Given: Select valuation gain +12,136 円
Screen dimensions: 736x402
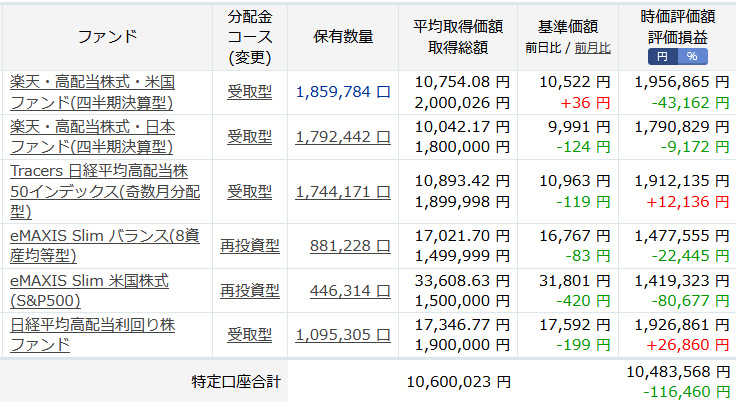Looking at the screenshot, I should [688, 202].
